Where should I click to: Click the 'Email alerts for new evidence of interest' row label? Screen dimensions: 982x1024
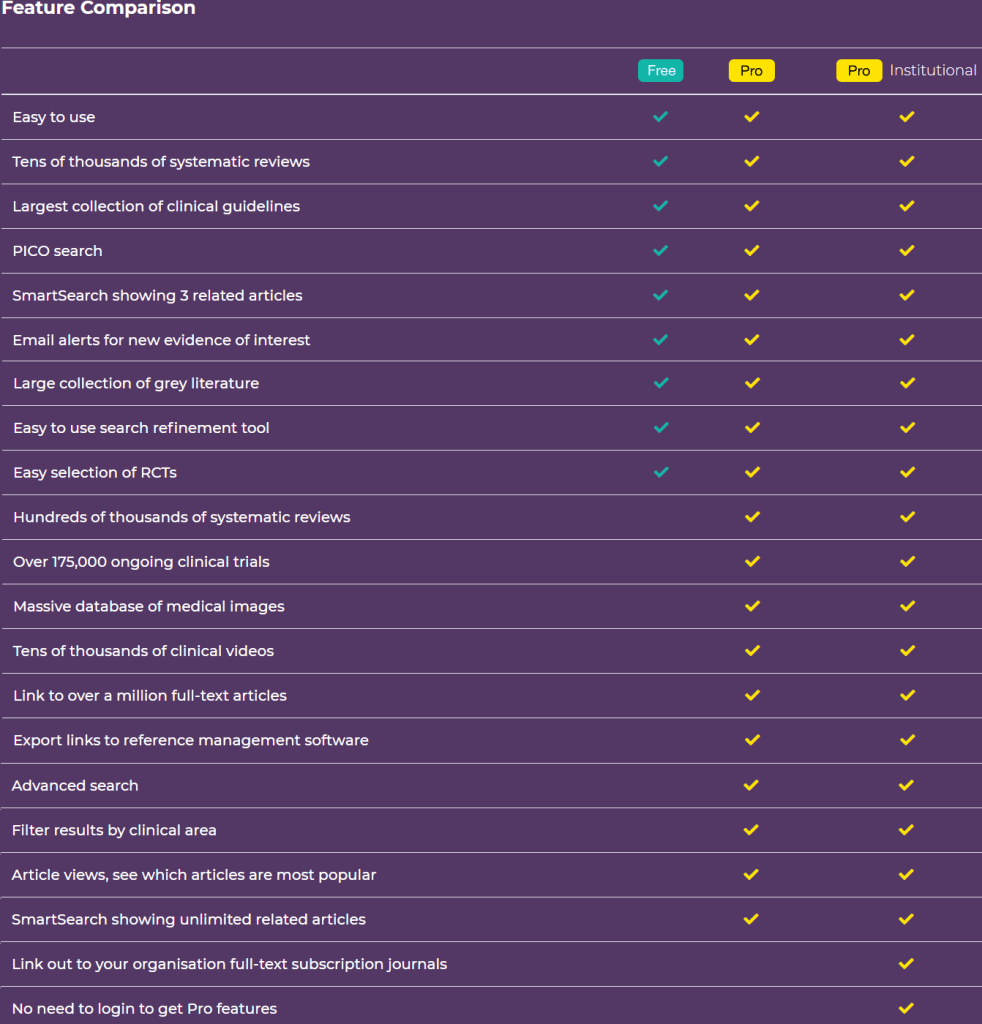[x=161, y=340]
